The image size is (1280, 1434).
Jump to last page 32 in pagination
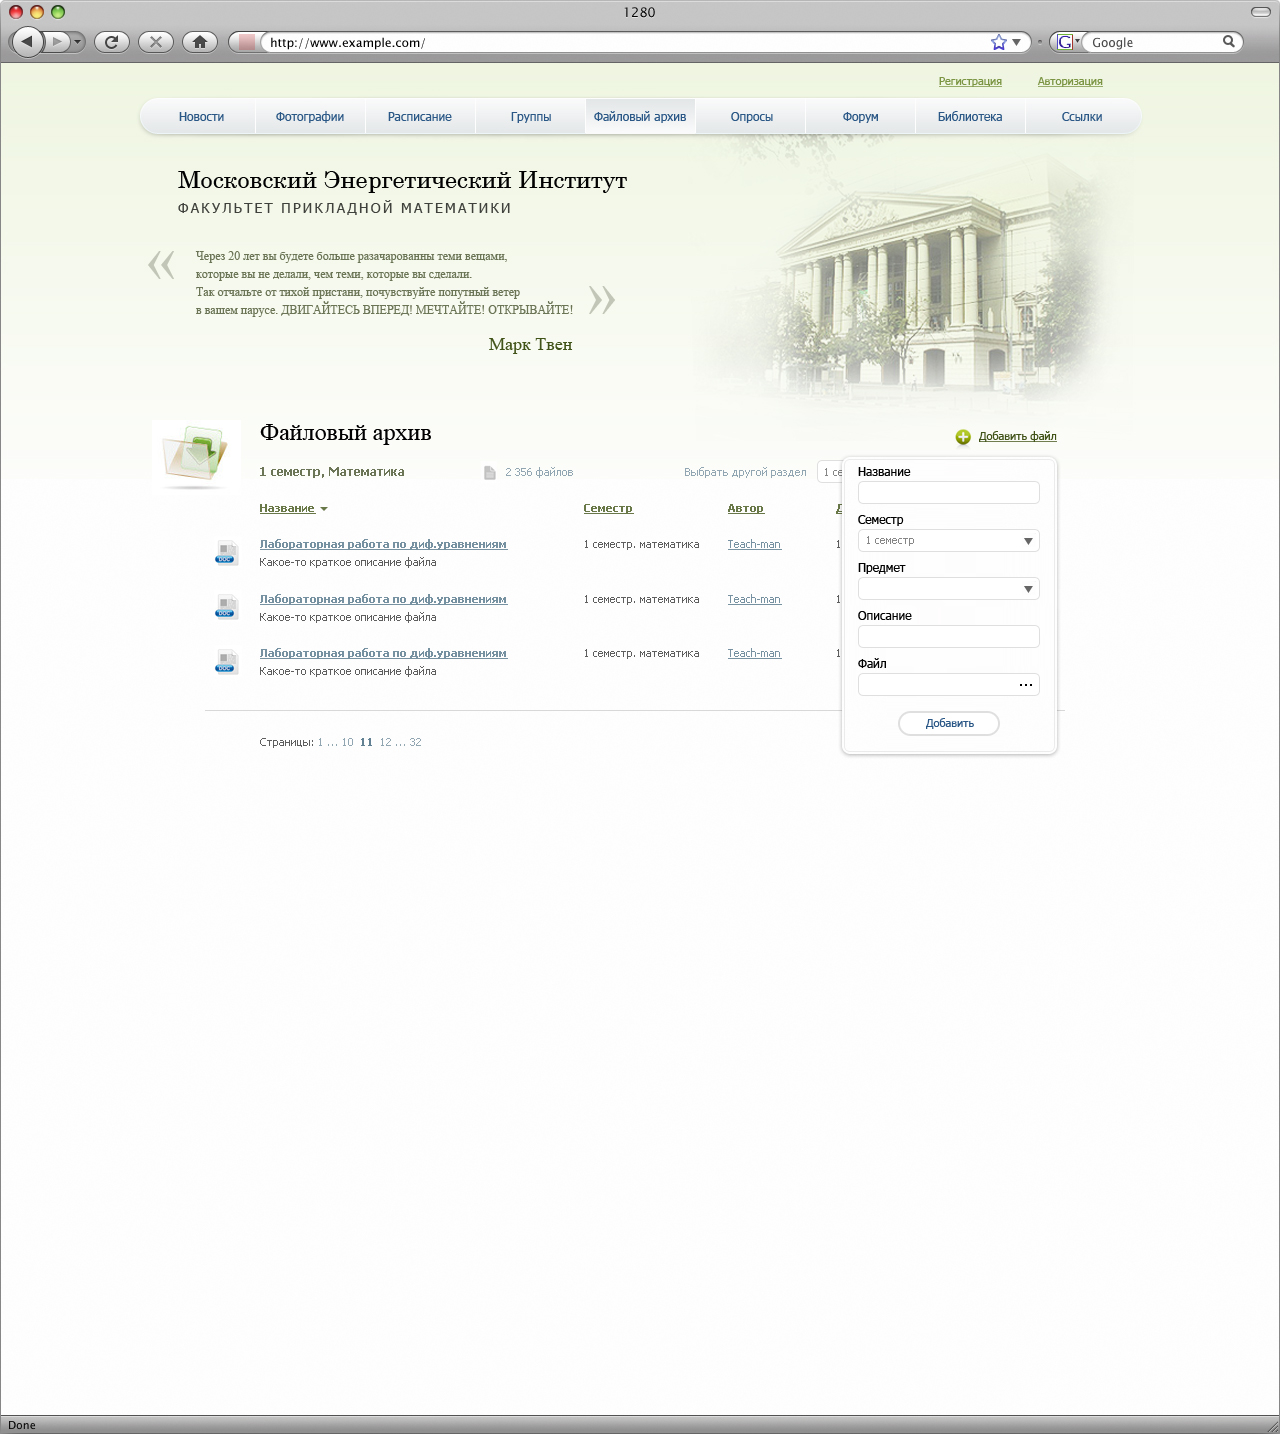point(415,742)
